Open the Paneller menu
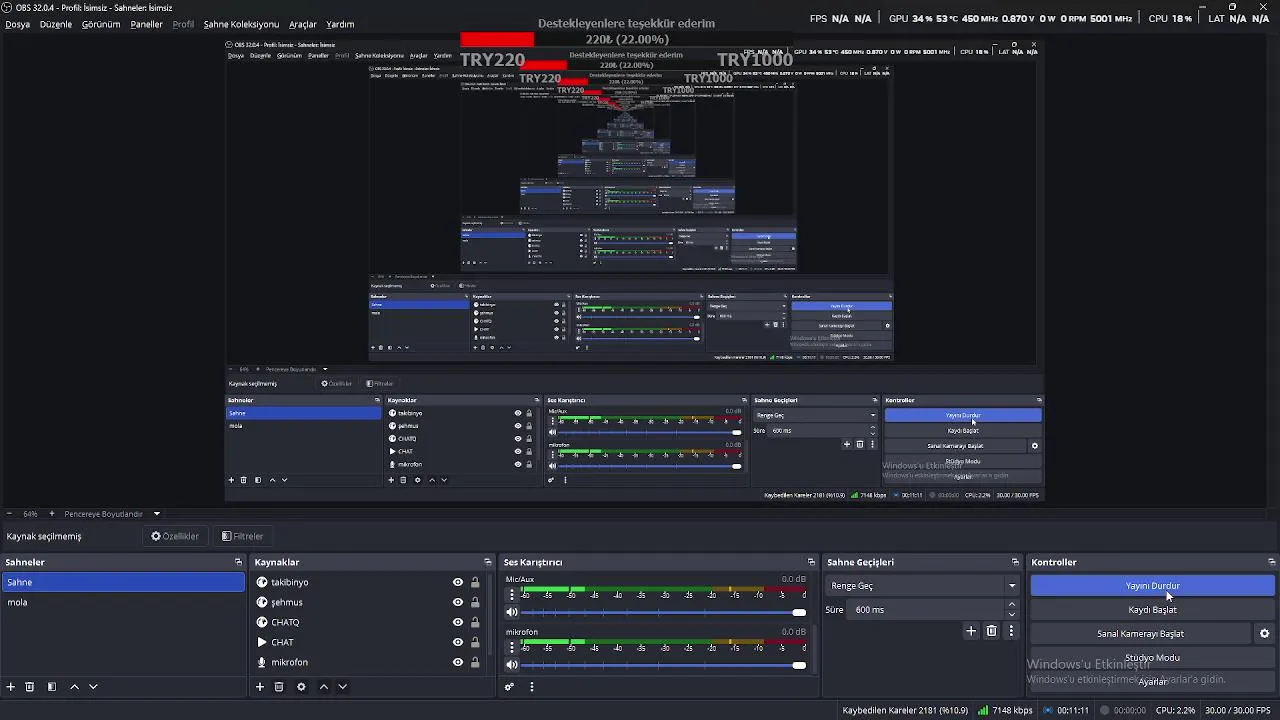The image size is (1280, 720). [146, 24]
